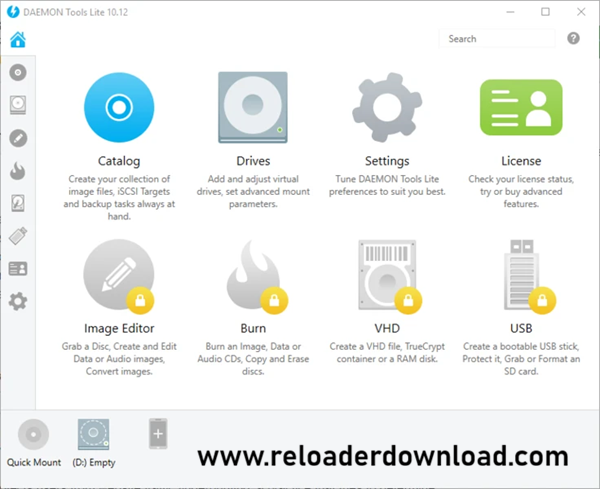This screenshot has width=600, height=489.
Task: Maximize the DAEMON Tools window
Action: (545, 12)
